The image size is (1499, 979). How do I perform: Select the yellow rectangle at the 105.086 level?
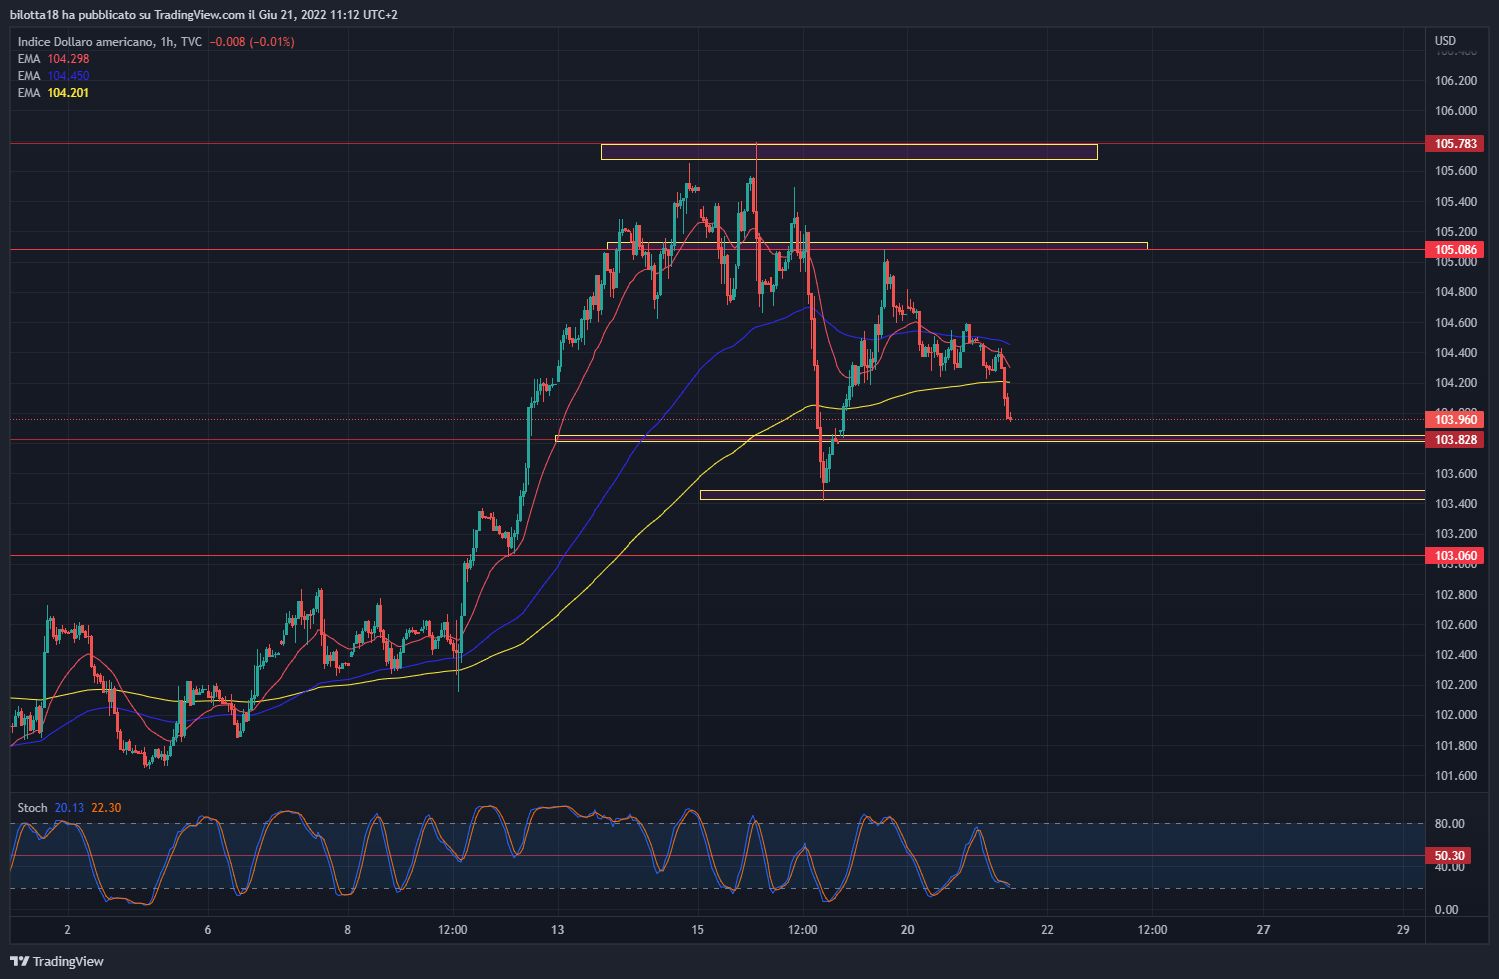[877, 245]
